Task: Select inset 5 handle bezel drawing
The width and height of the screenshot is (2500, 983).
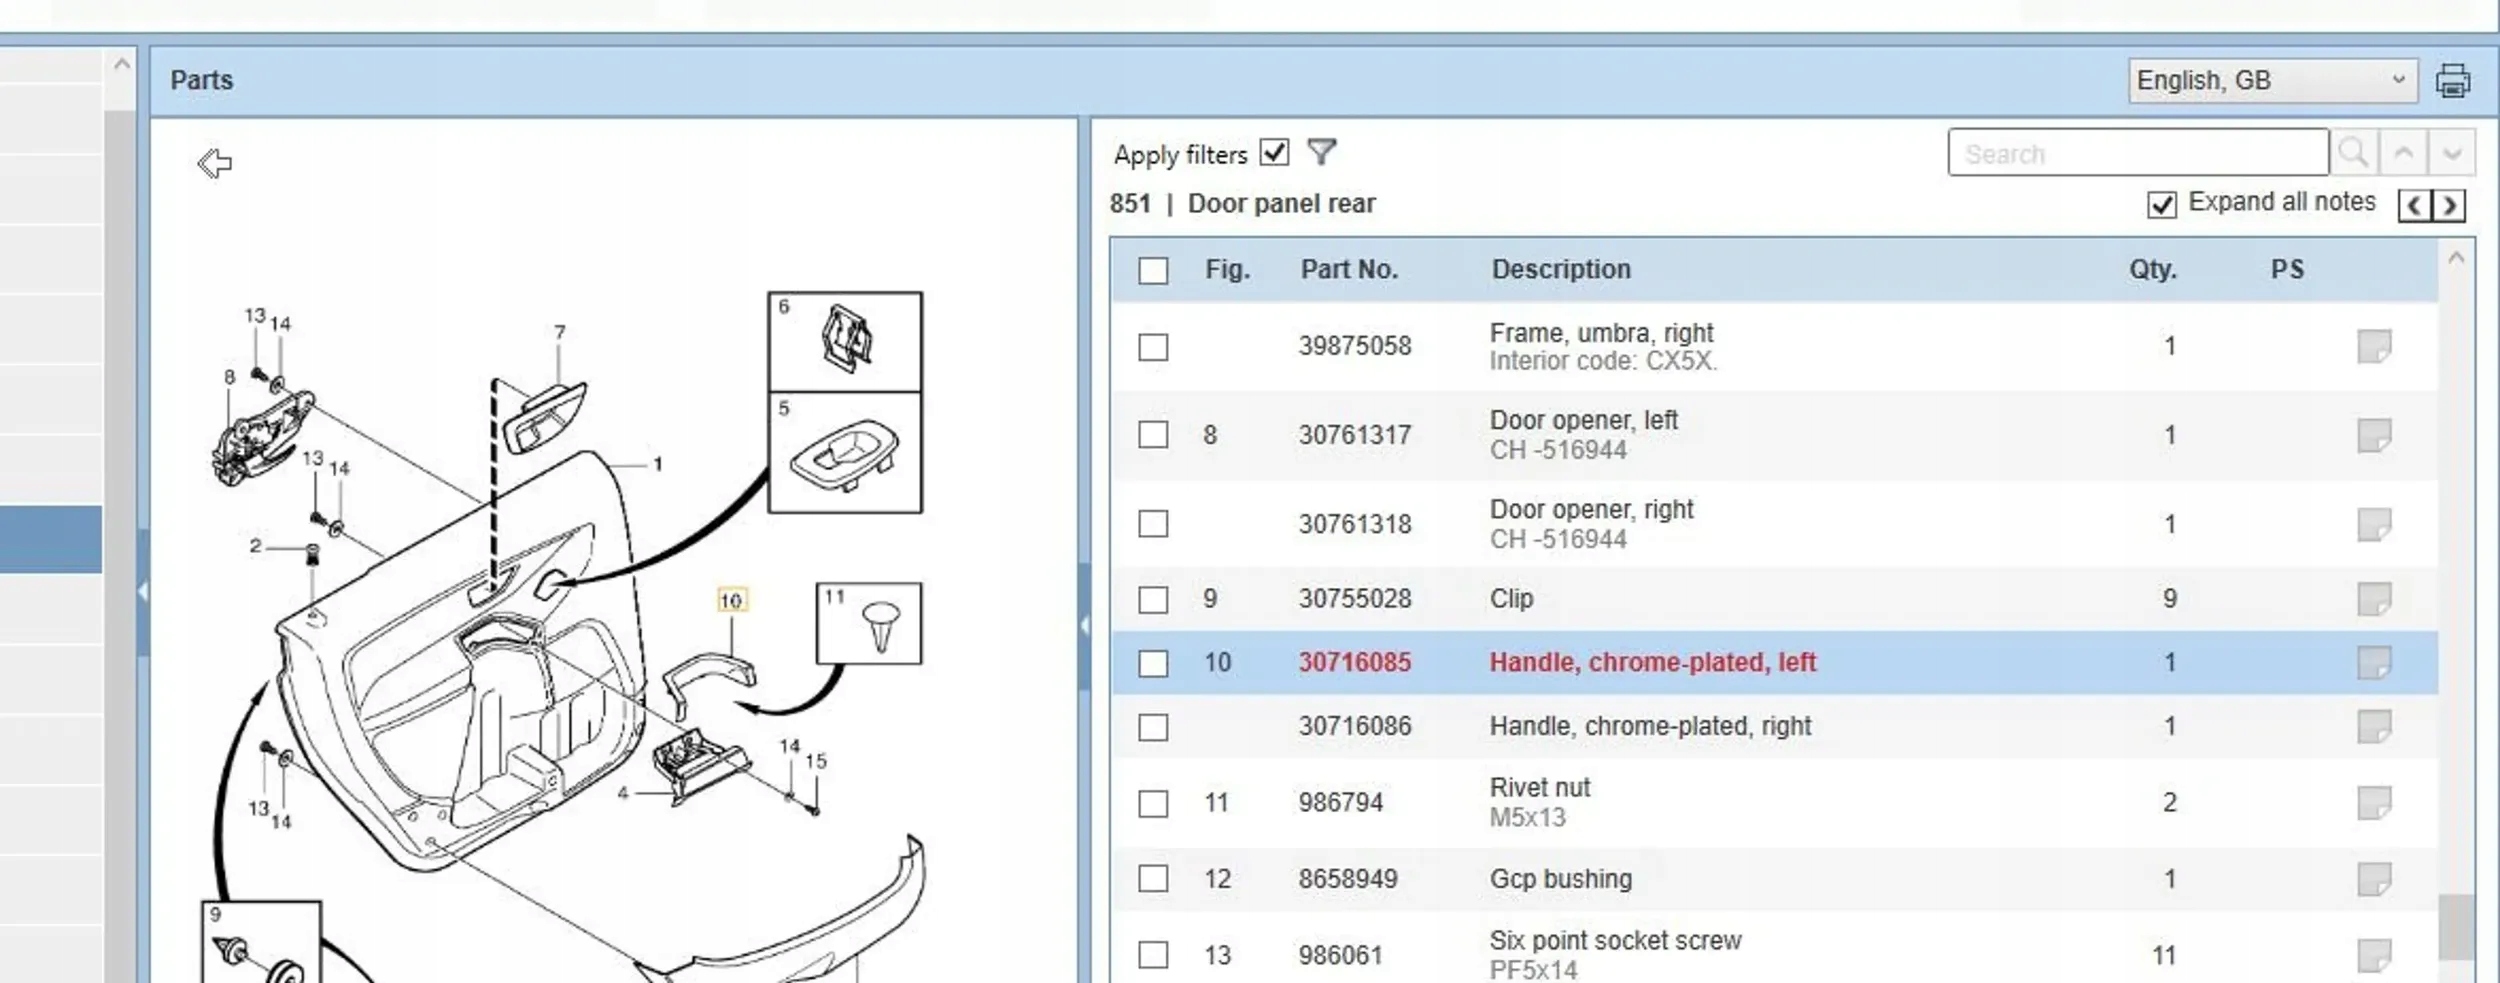Action: point(845,452)
